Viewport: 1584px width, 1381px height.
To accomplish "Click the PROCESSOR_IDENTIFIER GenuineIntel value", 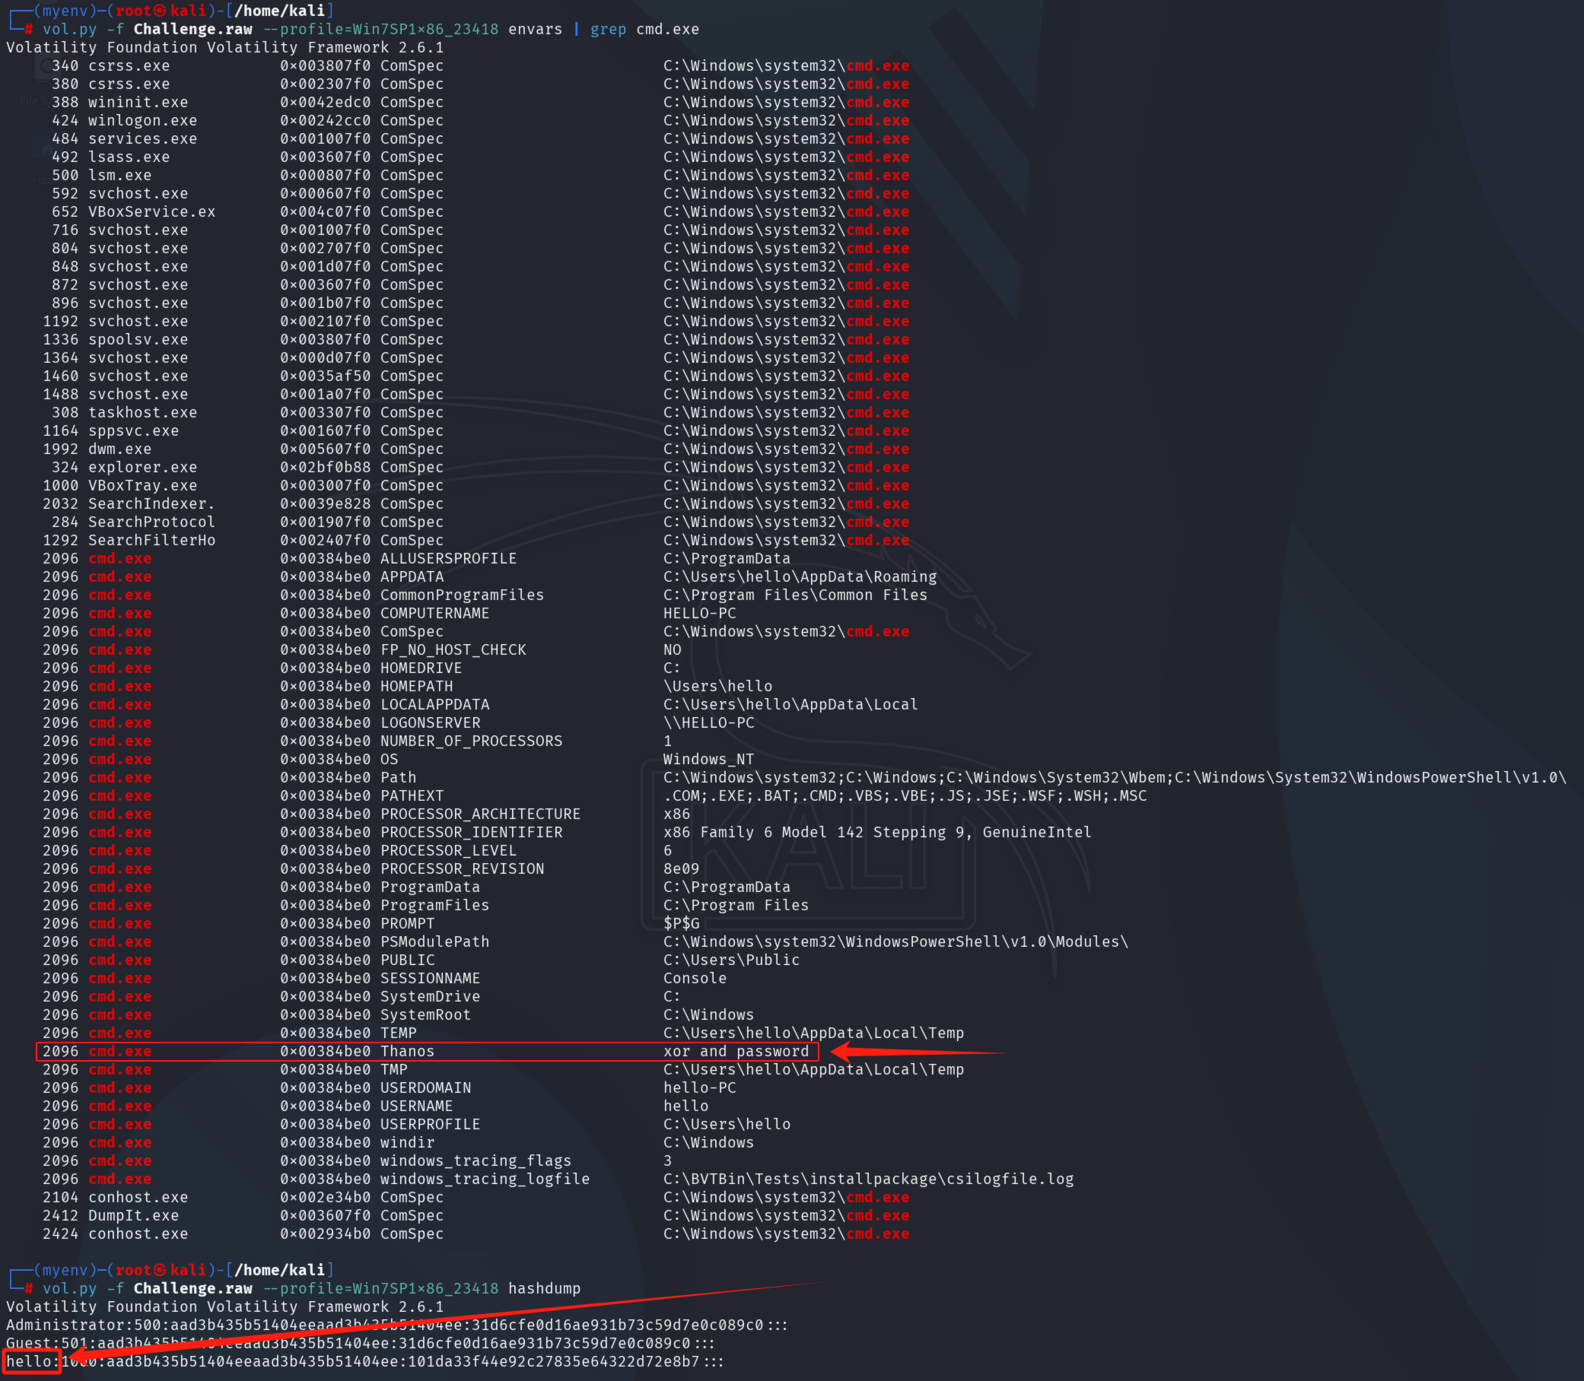I will [x=877, y=832].
